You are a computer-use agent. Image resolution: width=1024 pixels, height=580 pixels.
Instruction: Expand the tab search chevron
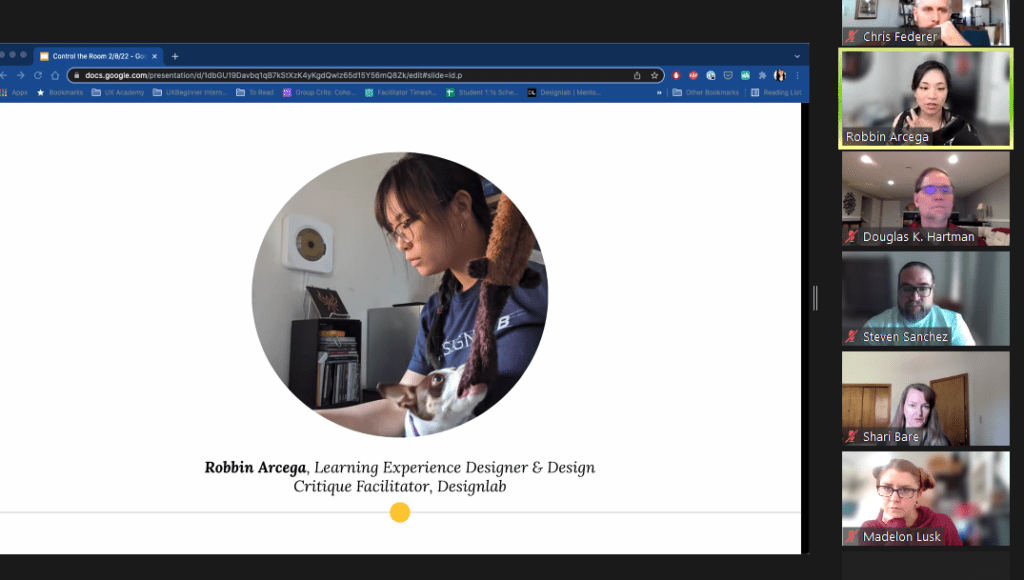click(798, 56)
